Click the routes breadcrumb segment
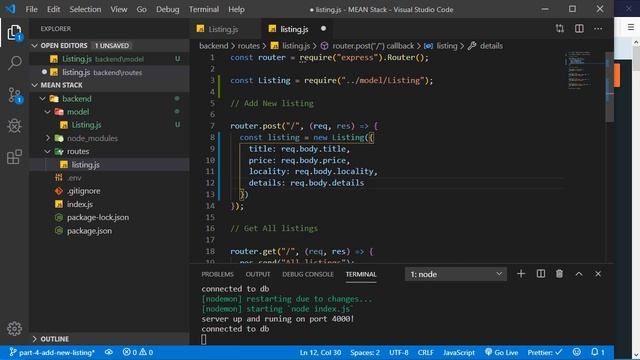Screen dimensions: 640x360 point(249,46)
